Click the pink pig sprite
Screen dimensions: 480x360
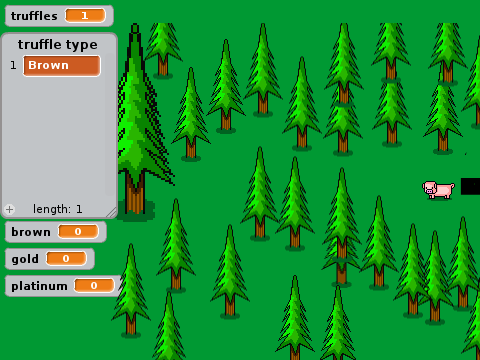(438, 190)
